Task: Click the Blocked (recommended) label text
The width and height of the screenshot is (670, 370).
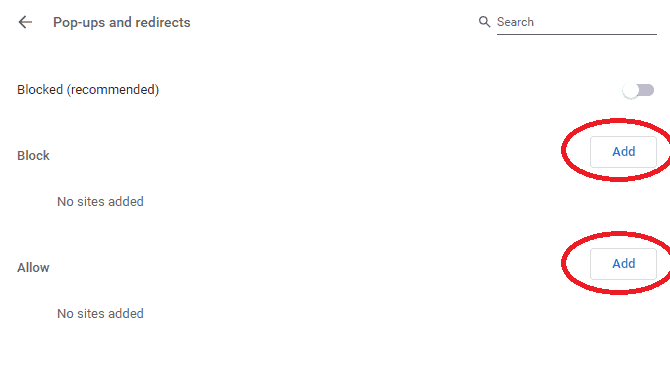Action: click(x=88, y=90)
